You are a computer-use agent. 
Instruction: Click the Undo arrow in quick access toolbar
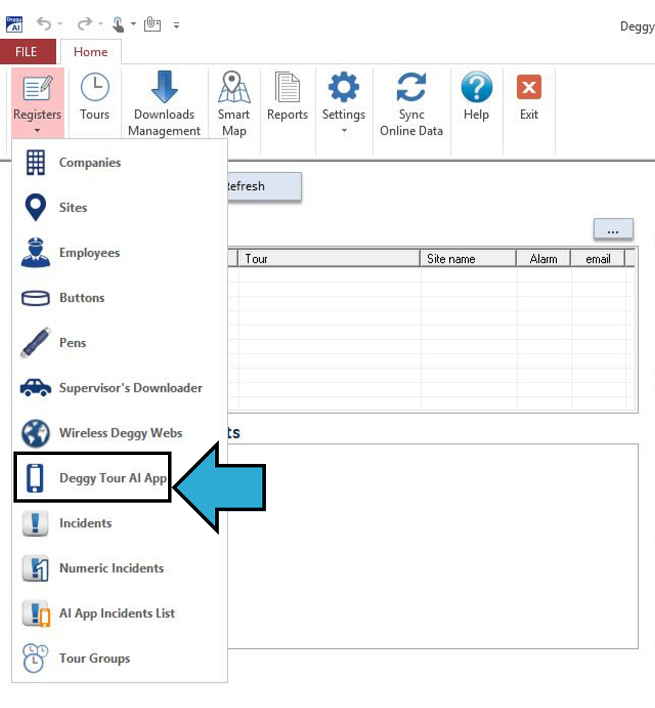44,23
